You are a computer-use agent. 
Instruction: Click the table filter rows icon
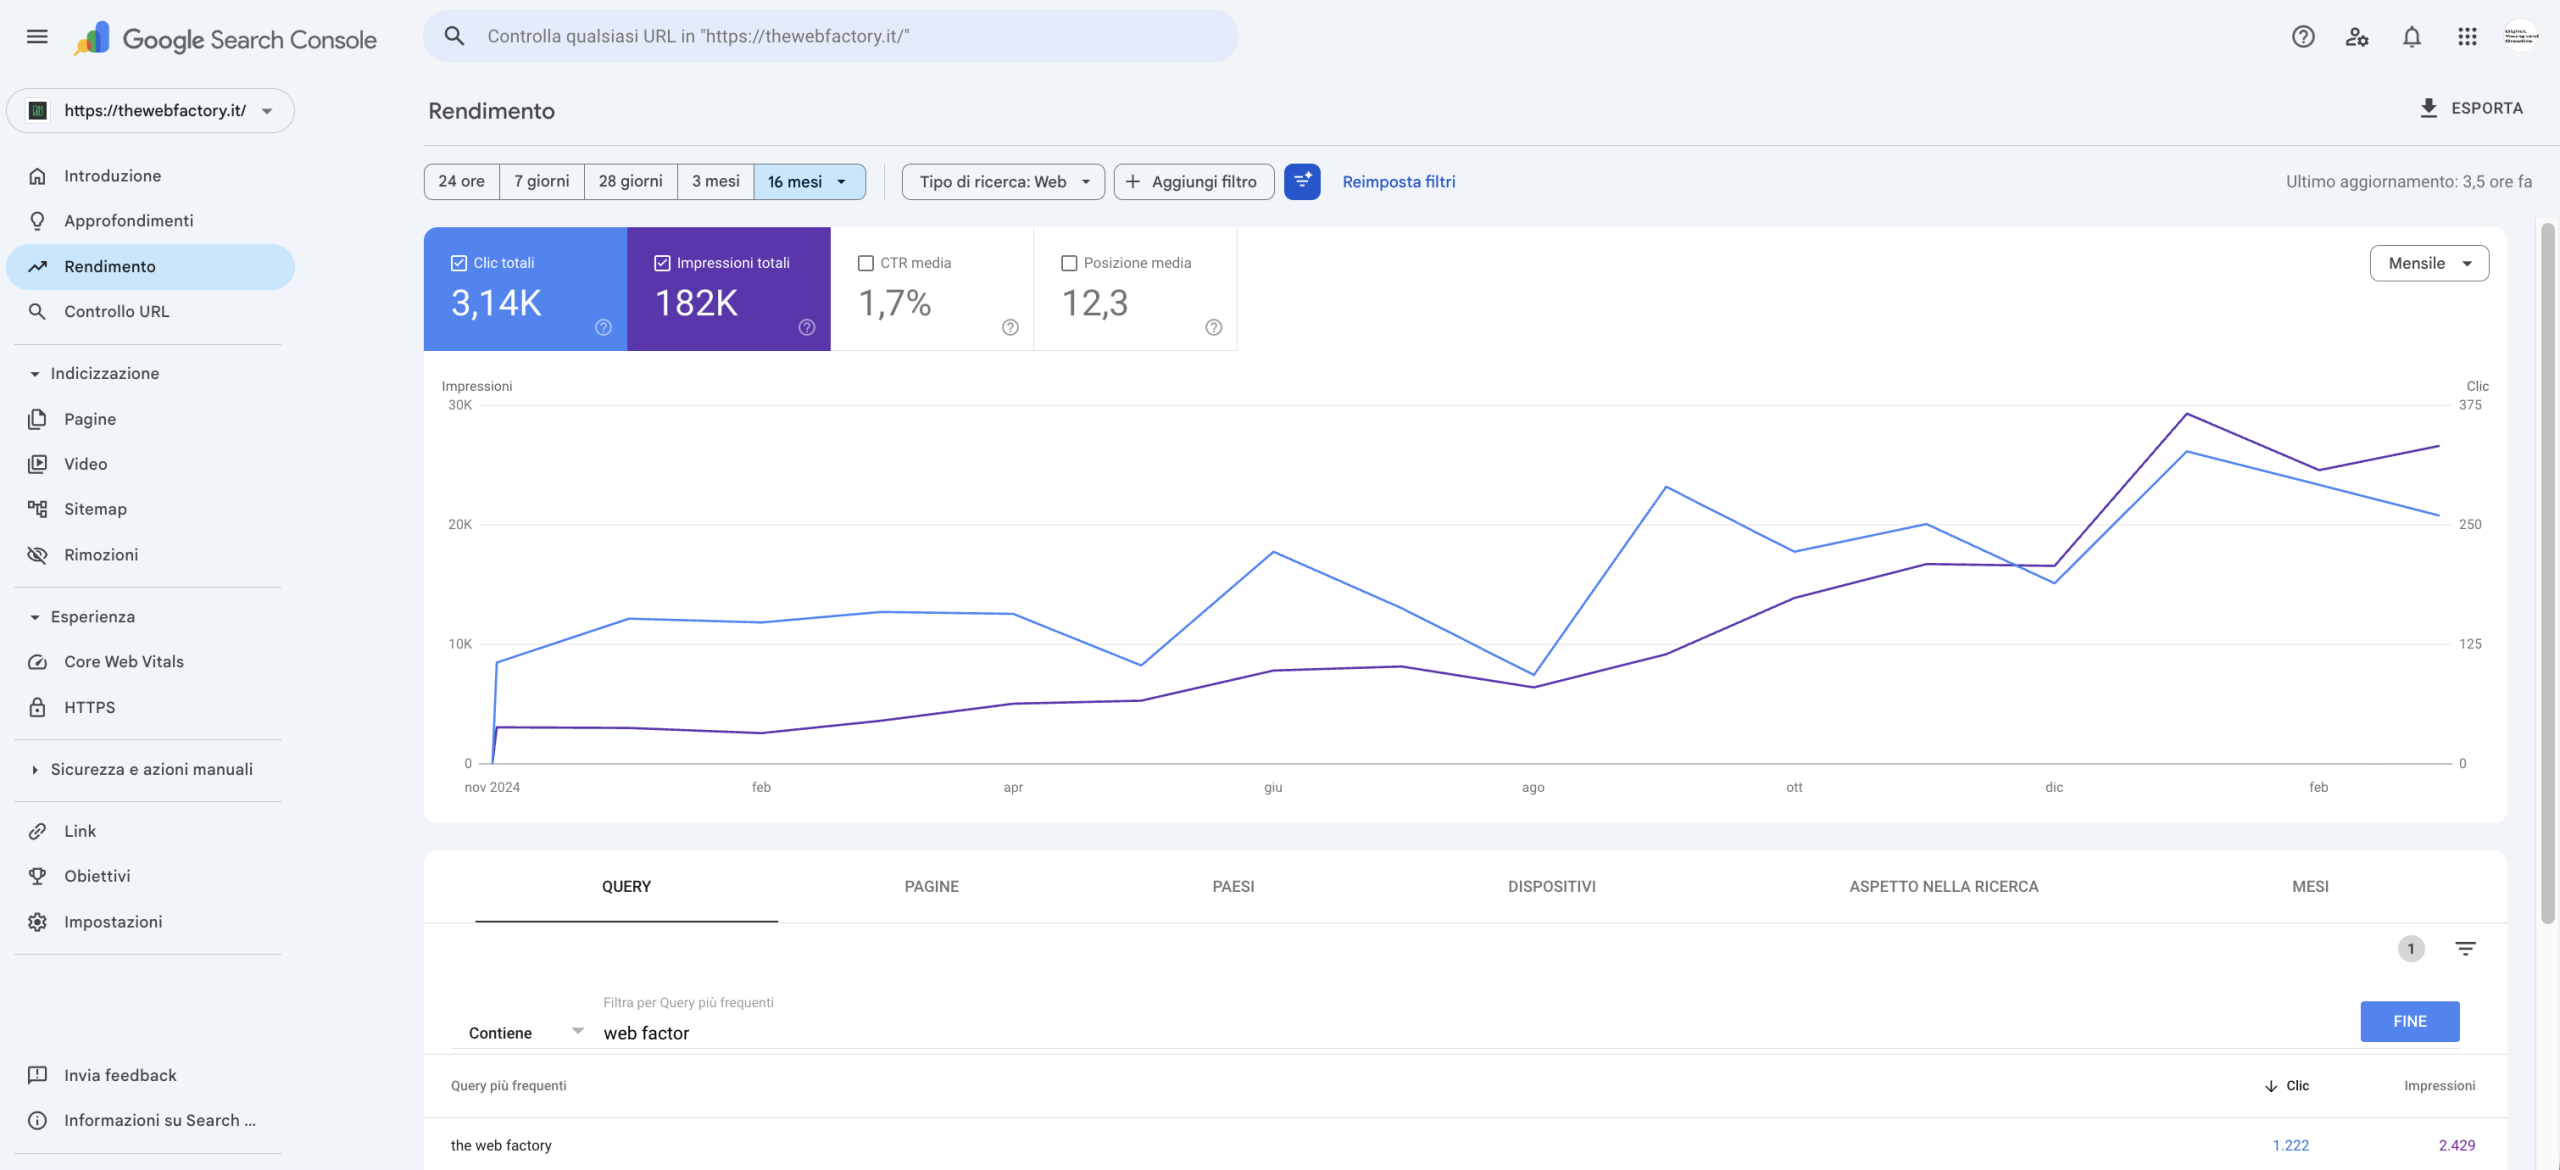point(2465,948)
